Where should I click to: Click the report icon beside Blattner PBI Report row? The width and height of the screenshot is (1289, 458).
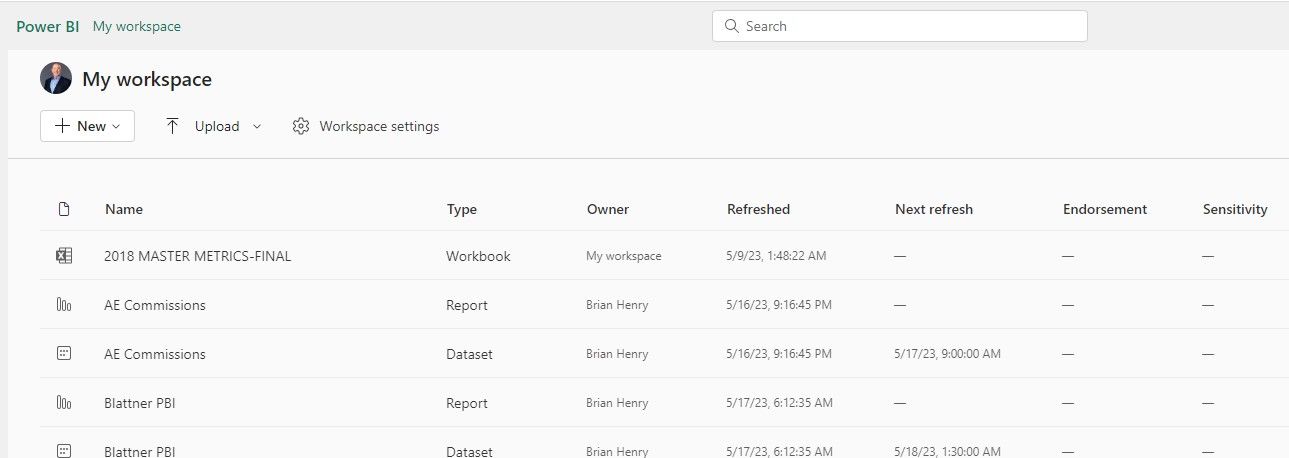pos(64,403)
